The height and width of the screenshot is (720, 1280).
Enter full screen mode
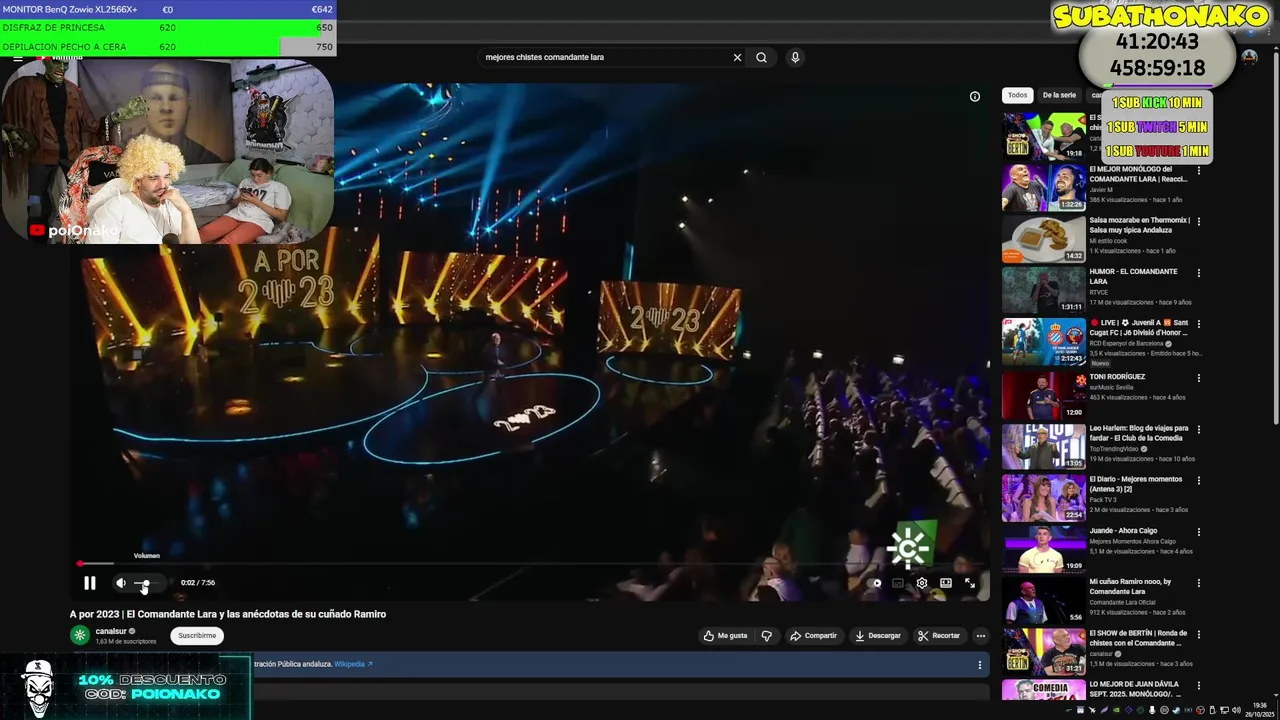[970, 583]
